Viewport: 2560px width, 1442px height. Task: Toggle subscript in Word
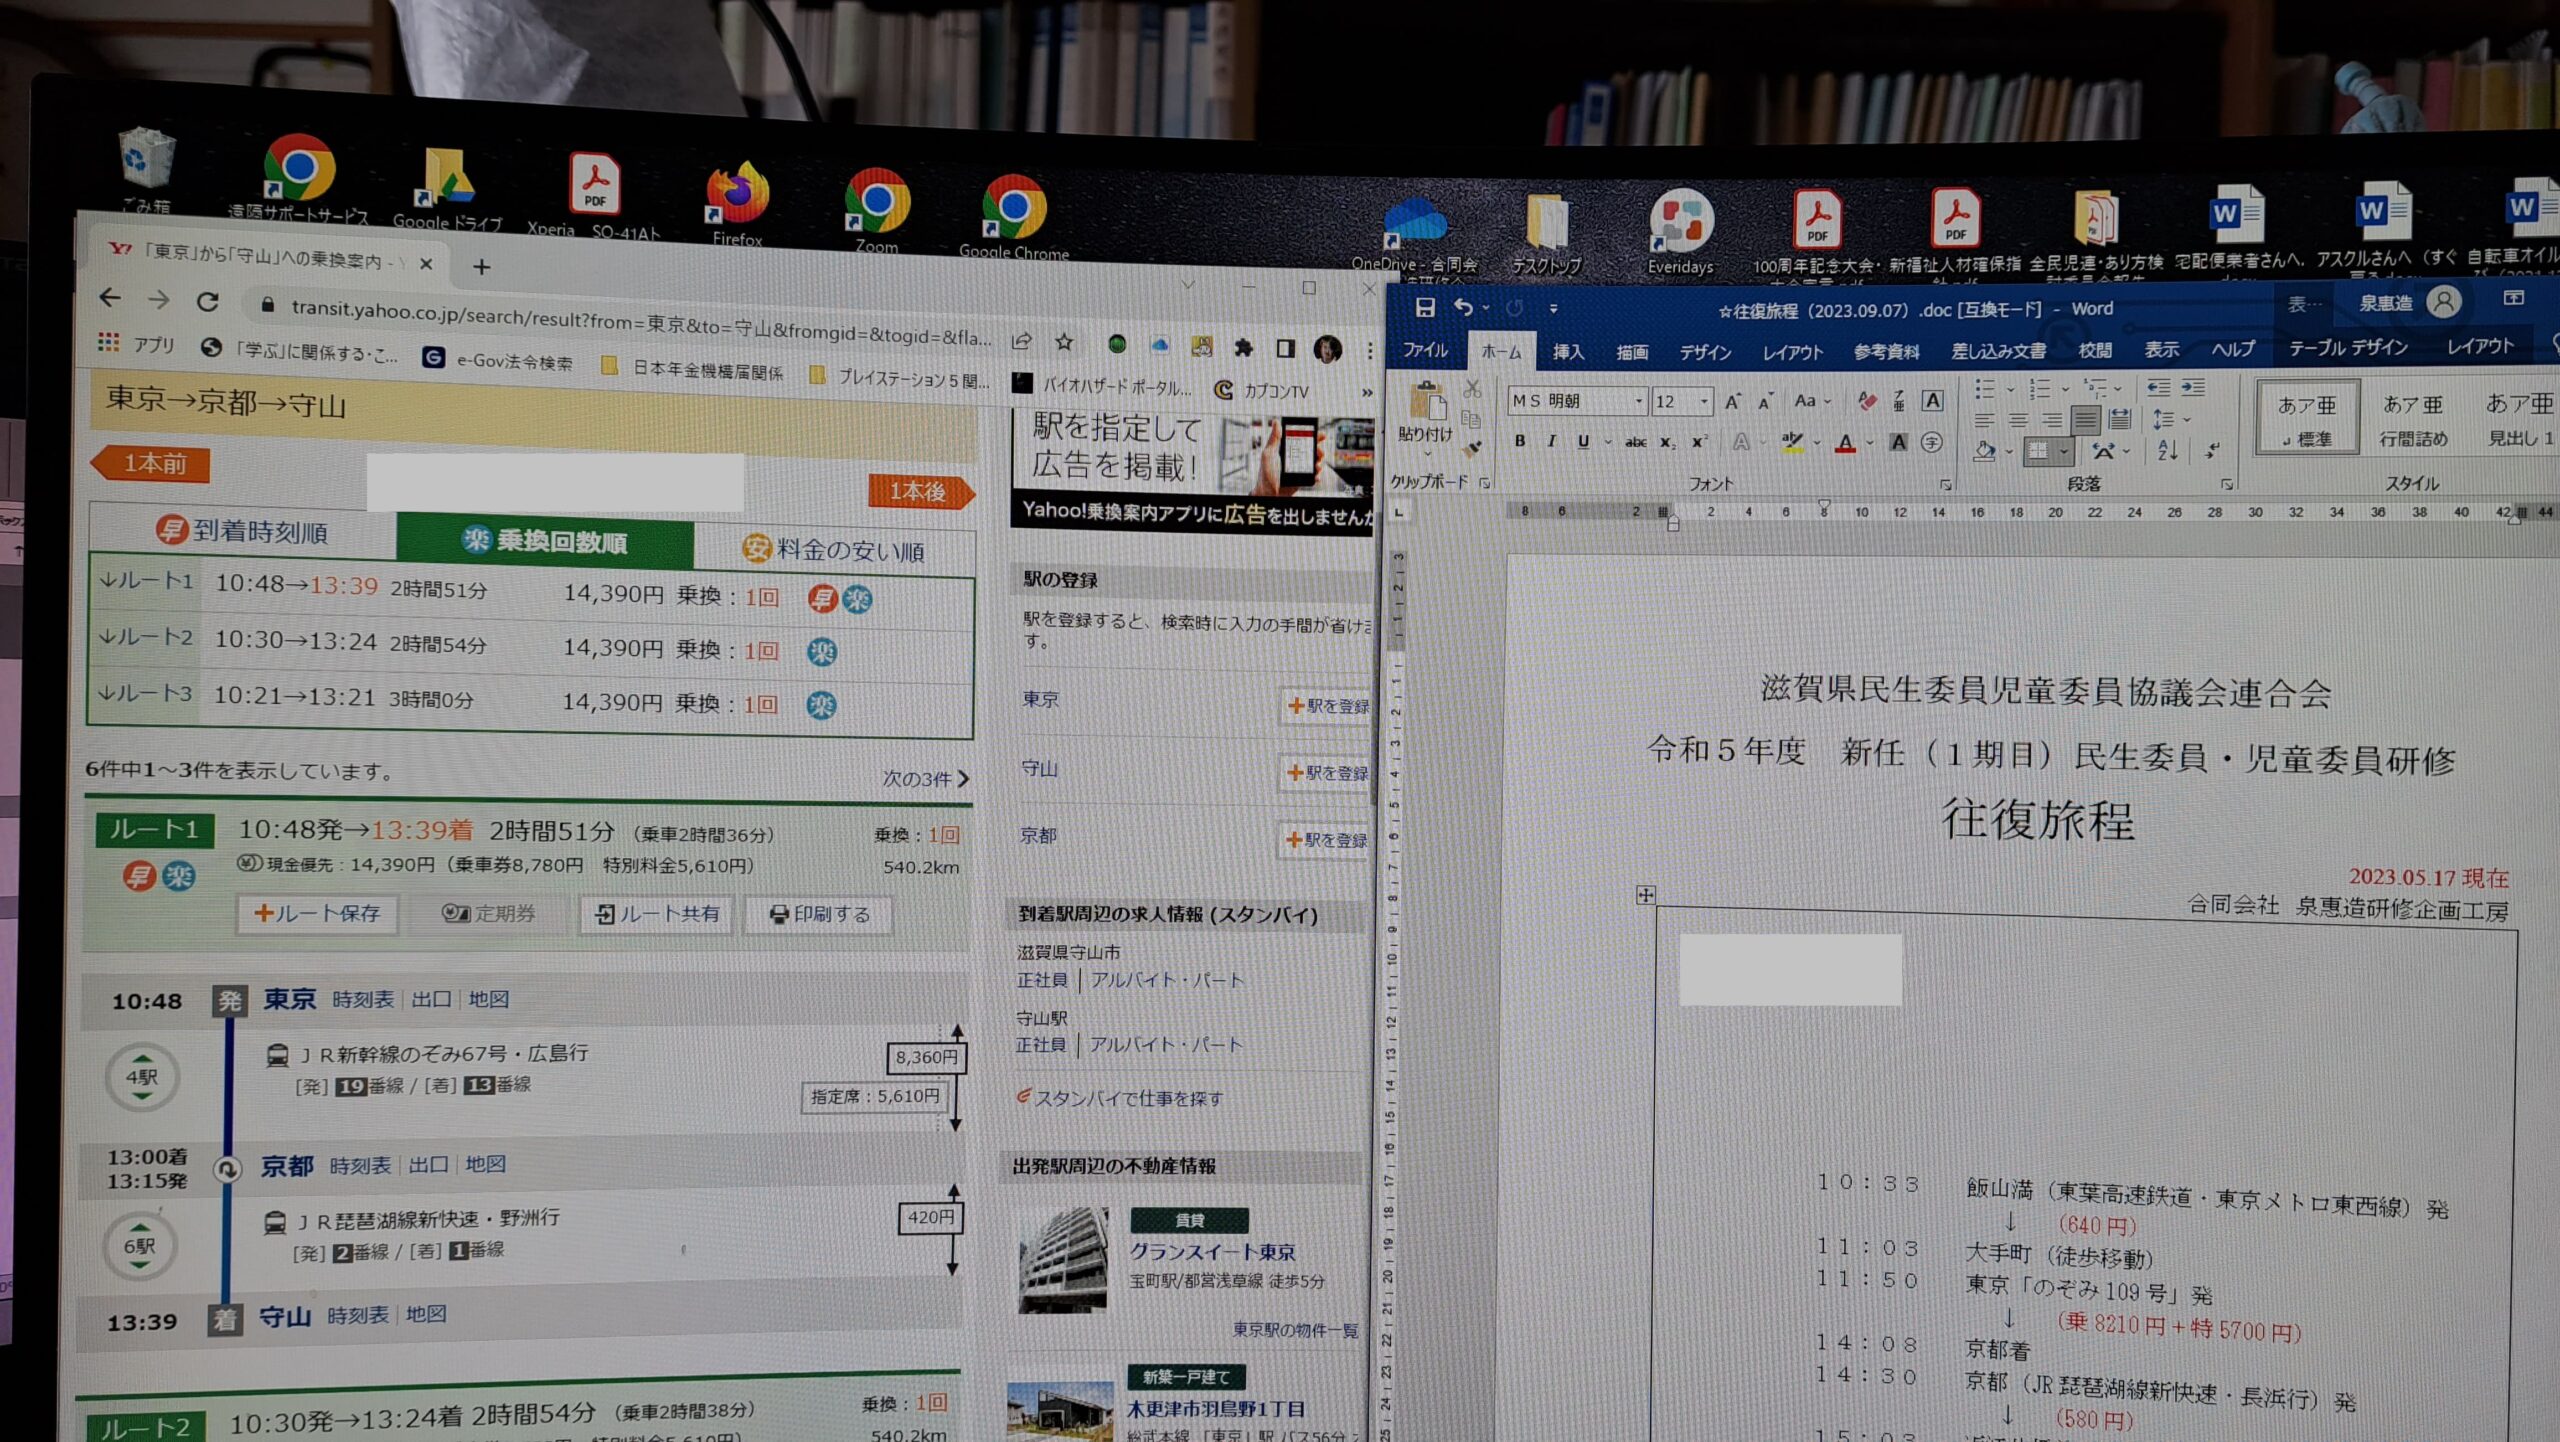[1666, 442]
